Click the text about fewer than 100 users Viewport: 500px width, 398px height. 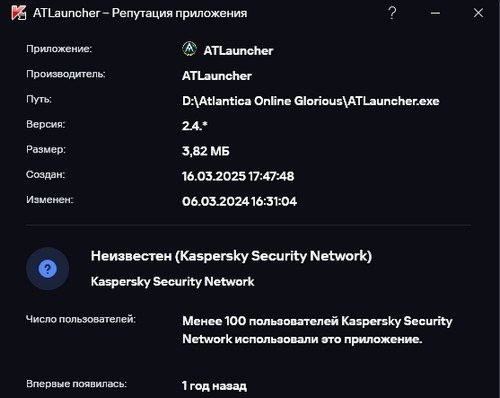317,330
